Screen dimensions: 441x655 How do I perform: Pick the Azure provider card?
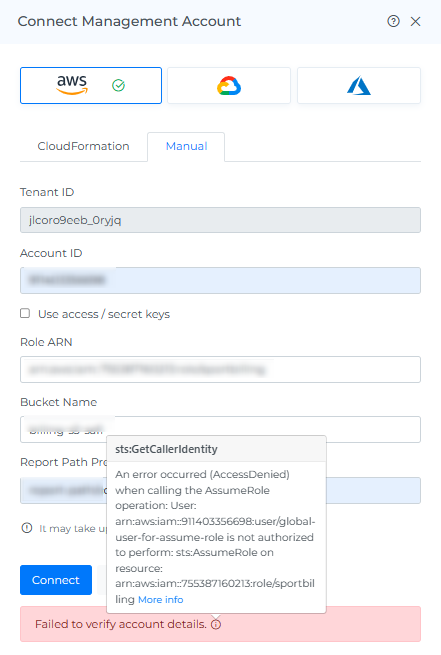359,85
